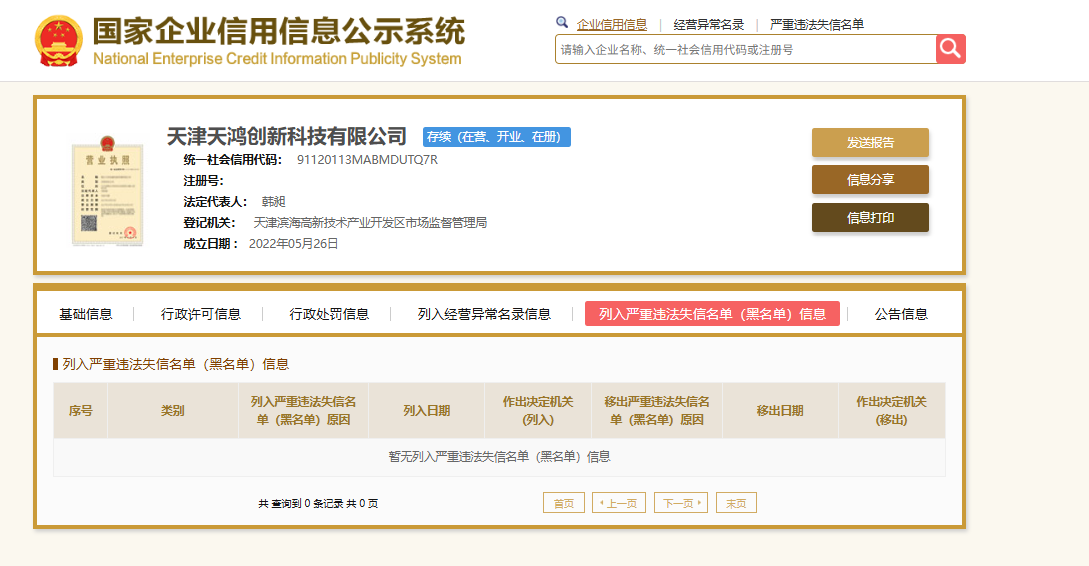Click the 序号 column header
The image size is (1089, 566).
(x=81, y=410)
